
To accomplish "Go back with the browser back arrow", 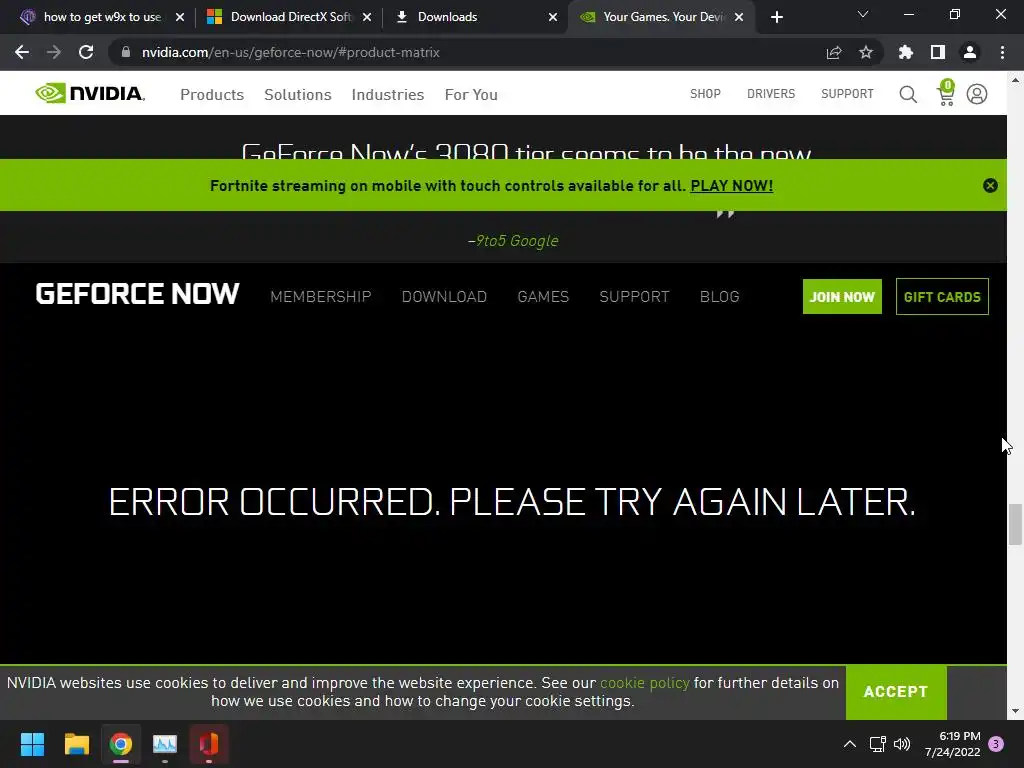I will pos(22,52).
